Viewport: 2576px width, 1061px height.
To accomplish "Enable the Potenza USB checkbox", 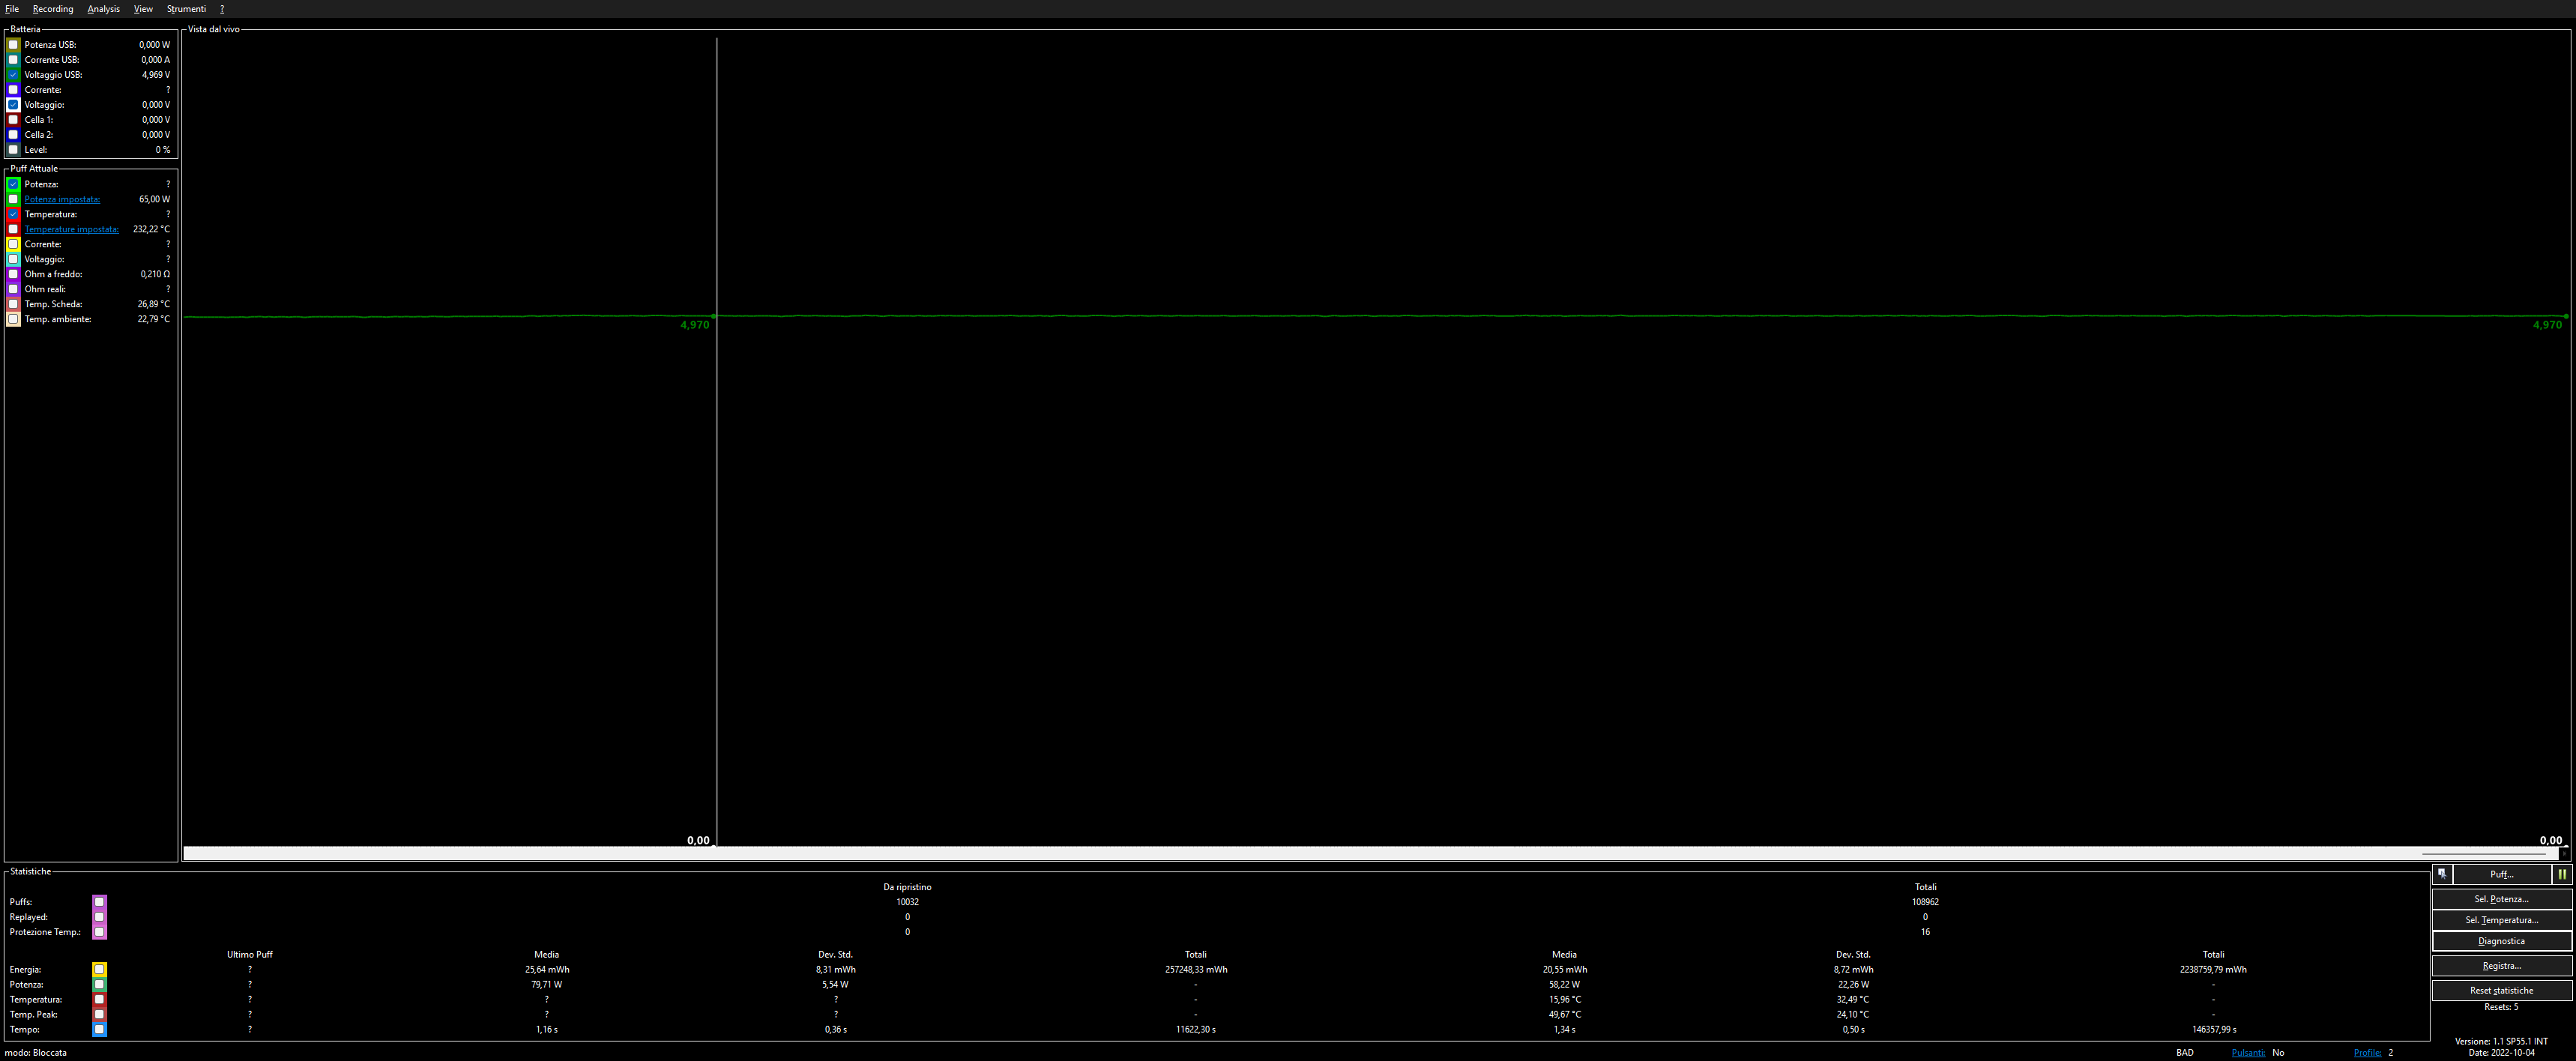I will click(14, 45).
